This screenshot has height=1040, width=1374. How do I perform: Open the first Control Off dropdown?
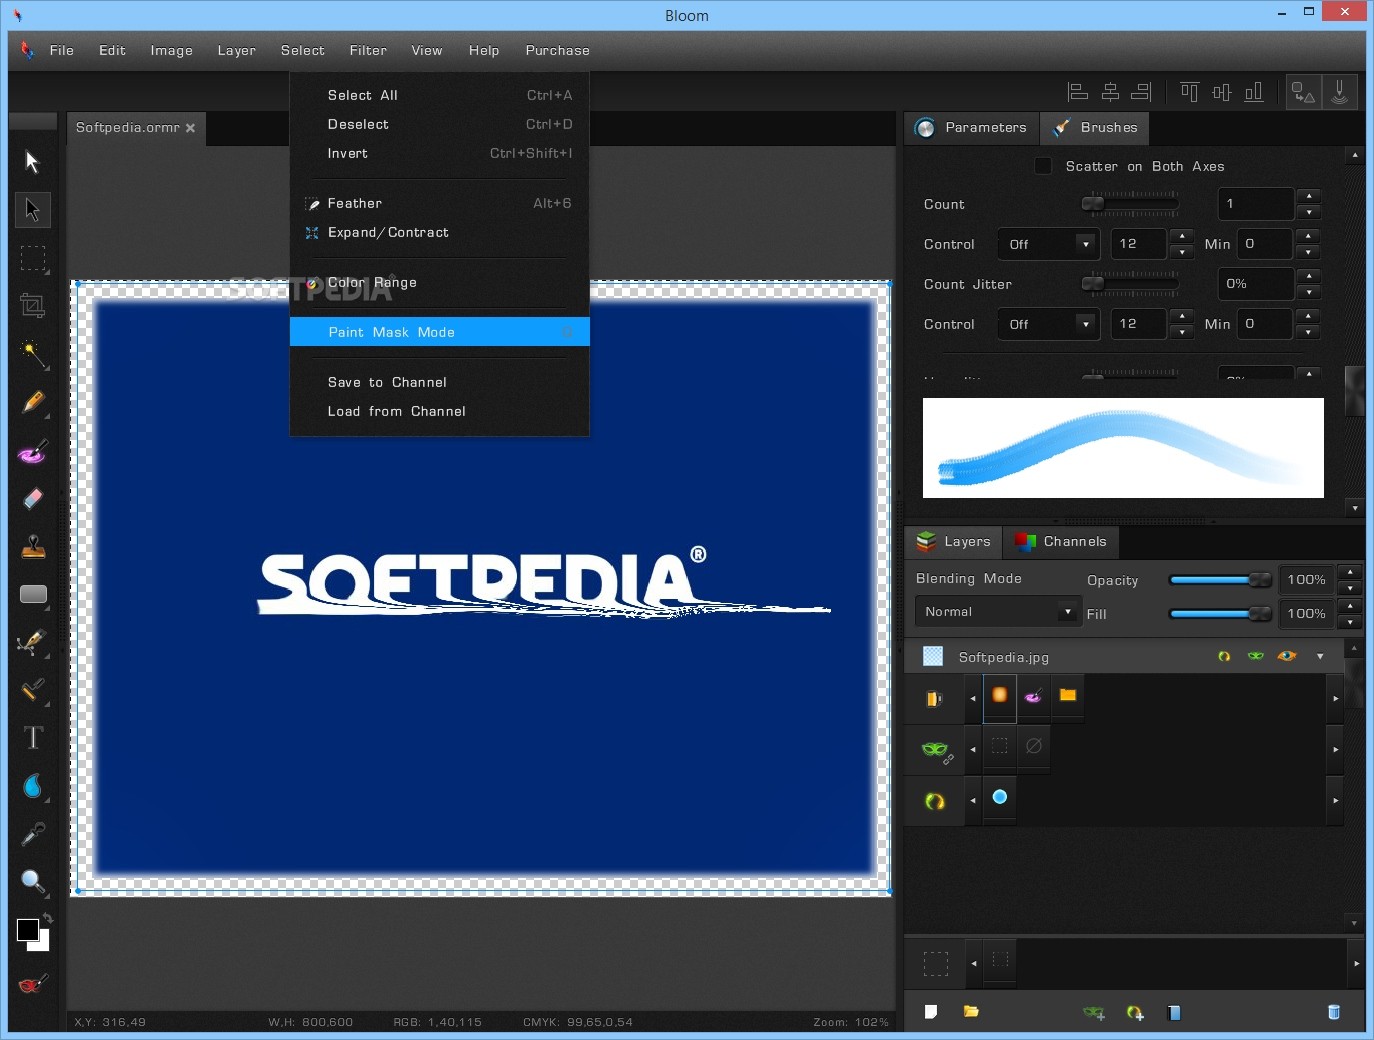(1048, 244)
